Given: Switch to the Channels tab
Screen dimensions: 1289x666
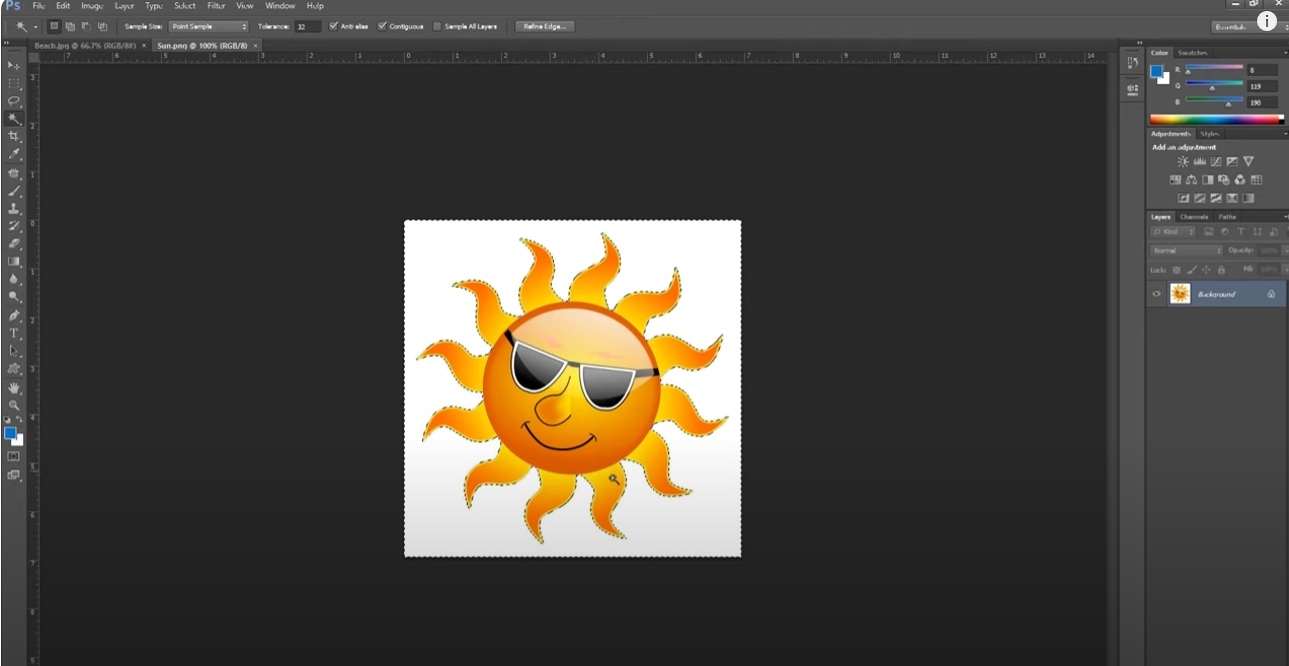Looking at the screenshot, I should click(x=1194, y=216).
